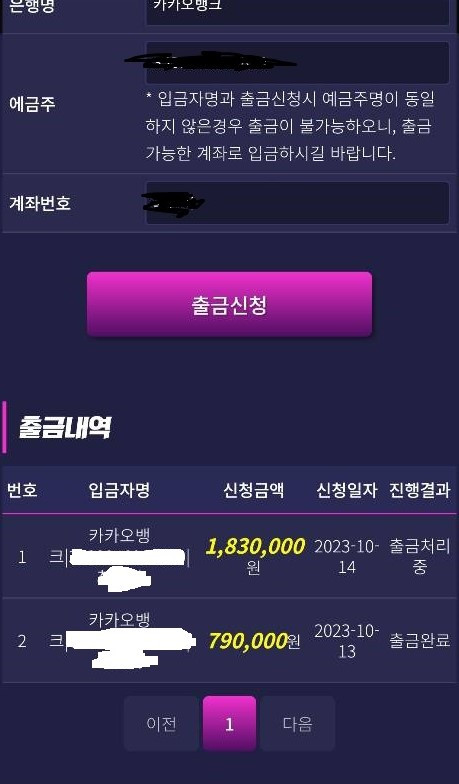The width and height of the screenshot is (459, 784).
Task: Select the 790,000 withdrawal amount
Action: pyautogui.click(x=248, y=640)
